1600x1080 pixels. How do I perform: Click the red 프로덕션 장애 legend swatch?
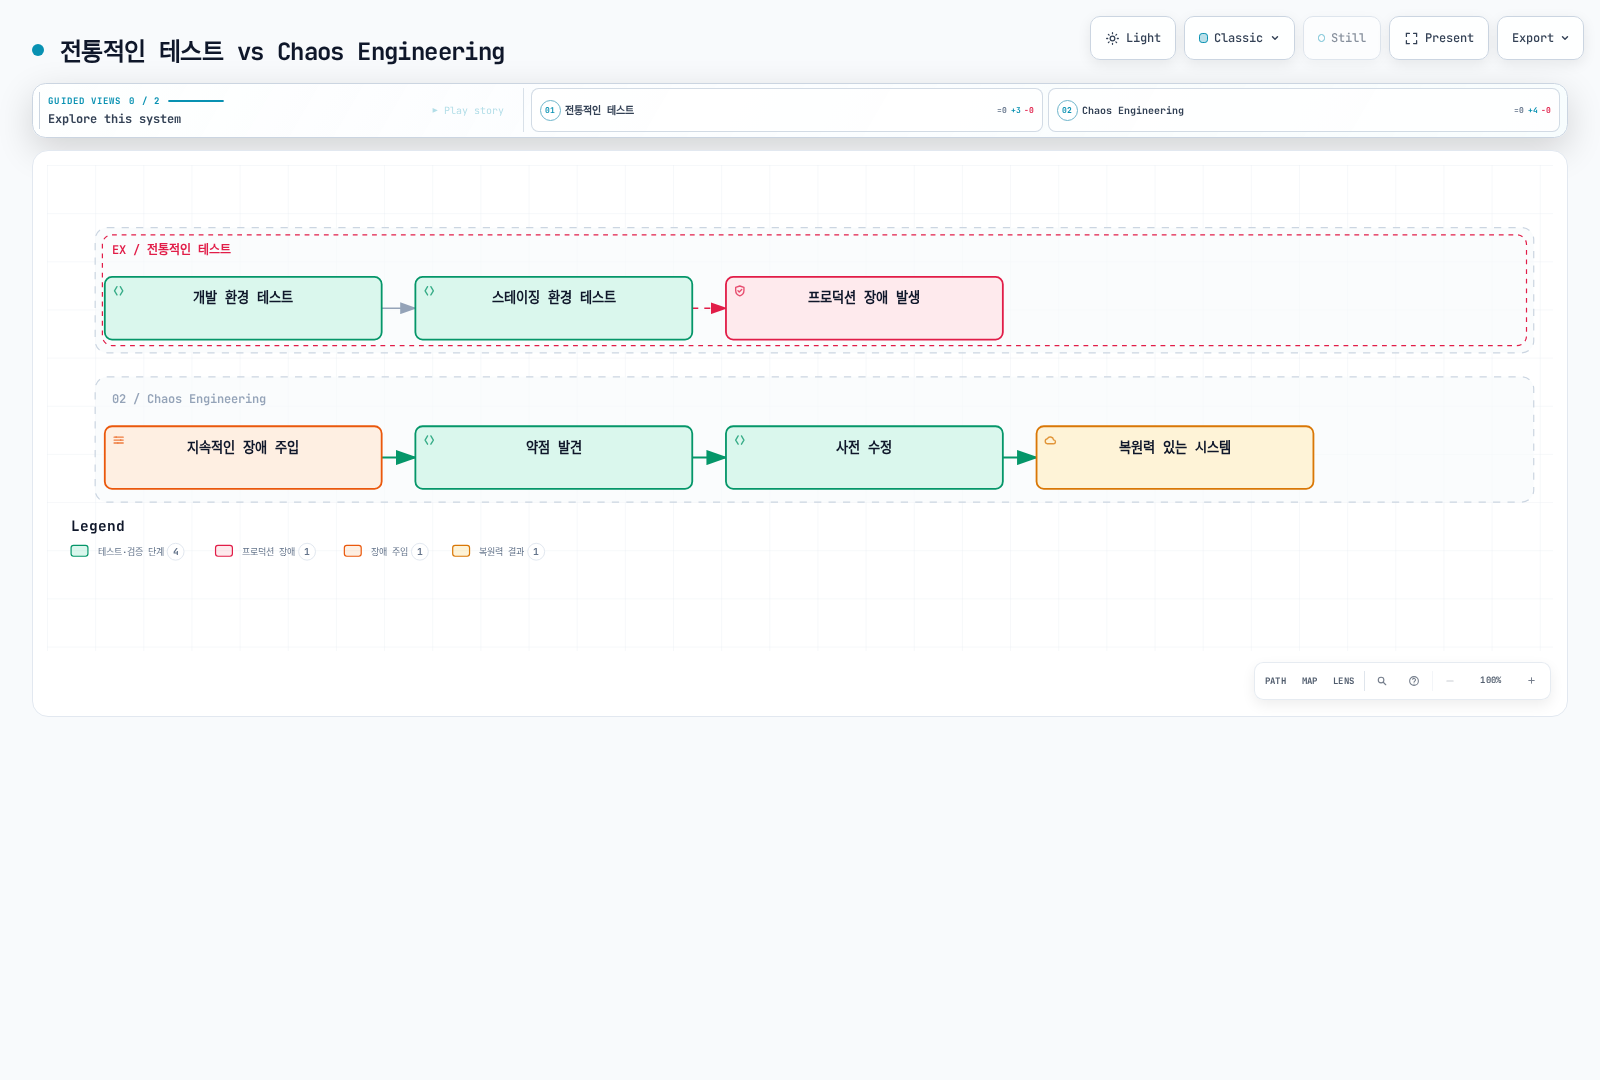pyautogui.click(x=224, y=551)
